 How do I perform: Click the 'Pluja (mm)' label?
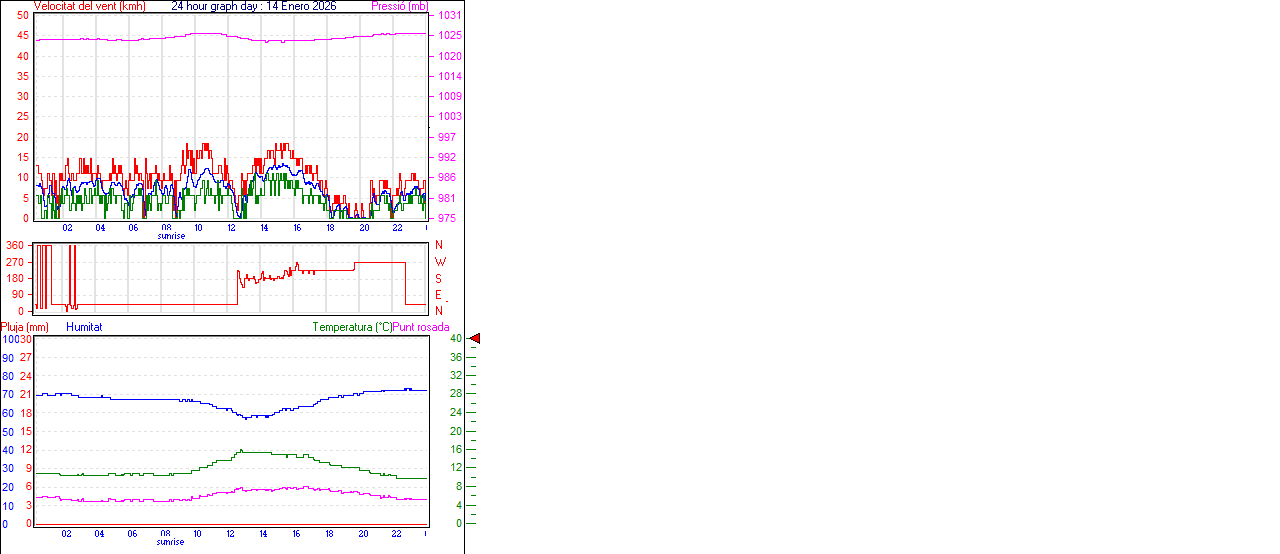pos(25,327)
